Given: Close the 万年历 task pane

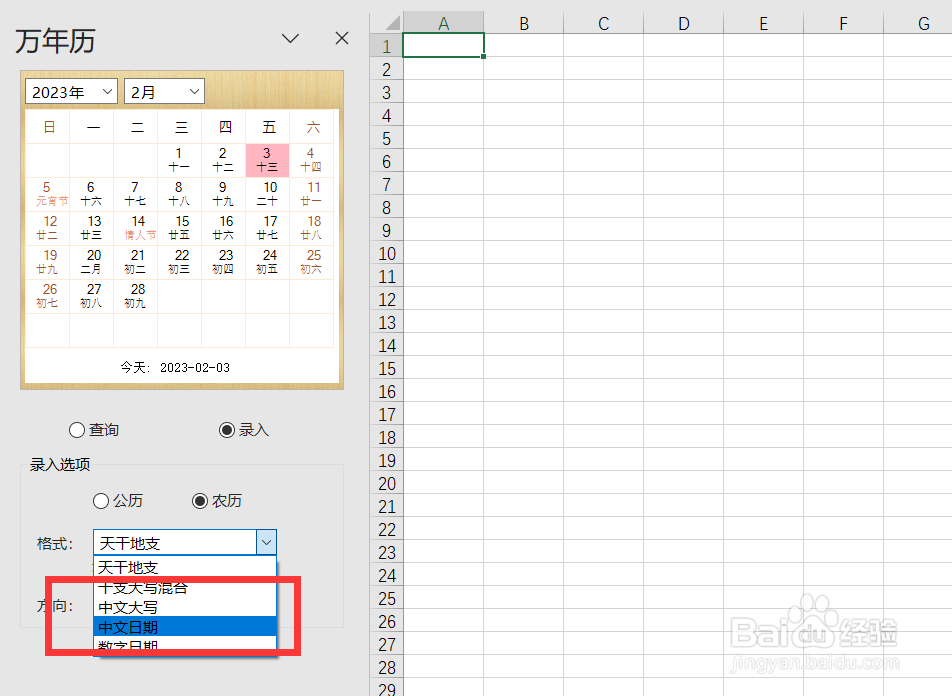Looking at the screenshot, I should pyautogui.click(x=342, y=38).
